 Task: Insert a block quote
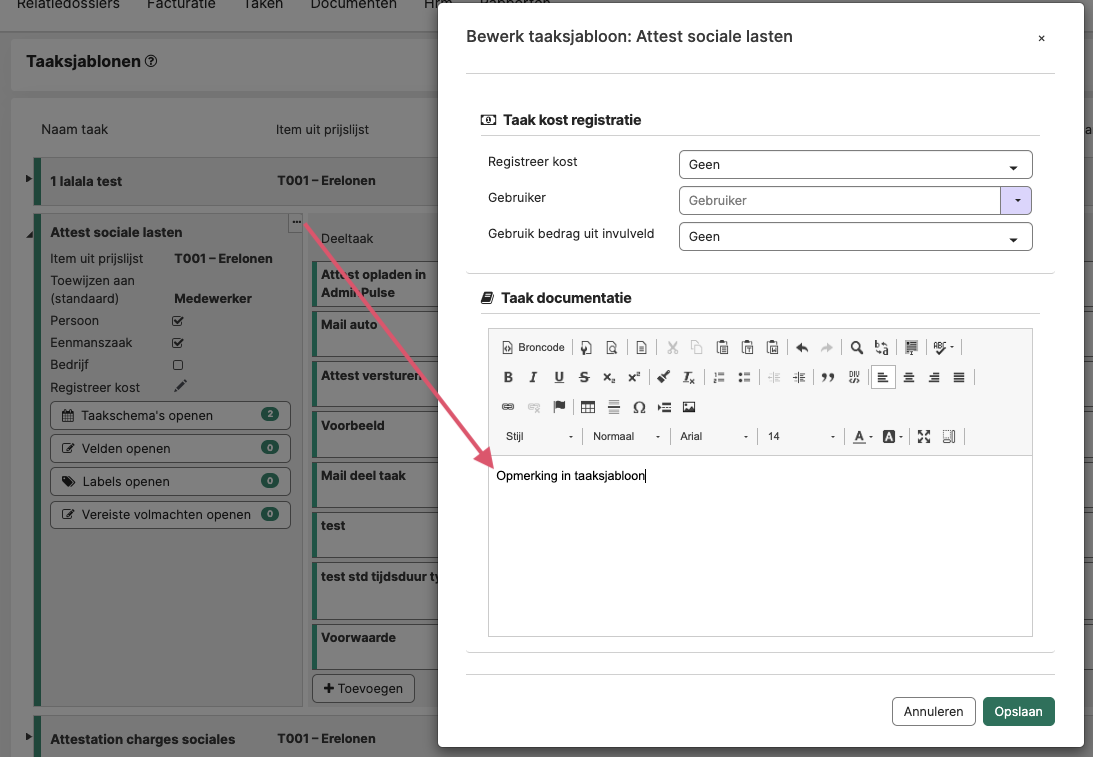pyautogui.click(x=827, y=377)
